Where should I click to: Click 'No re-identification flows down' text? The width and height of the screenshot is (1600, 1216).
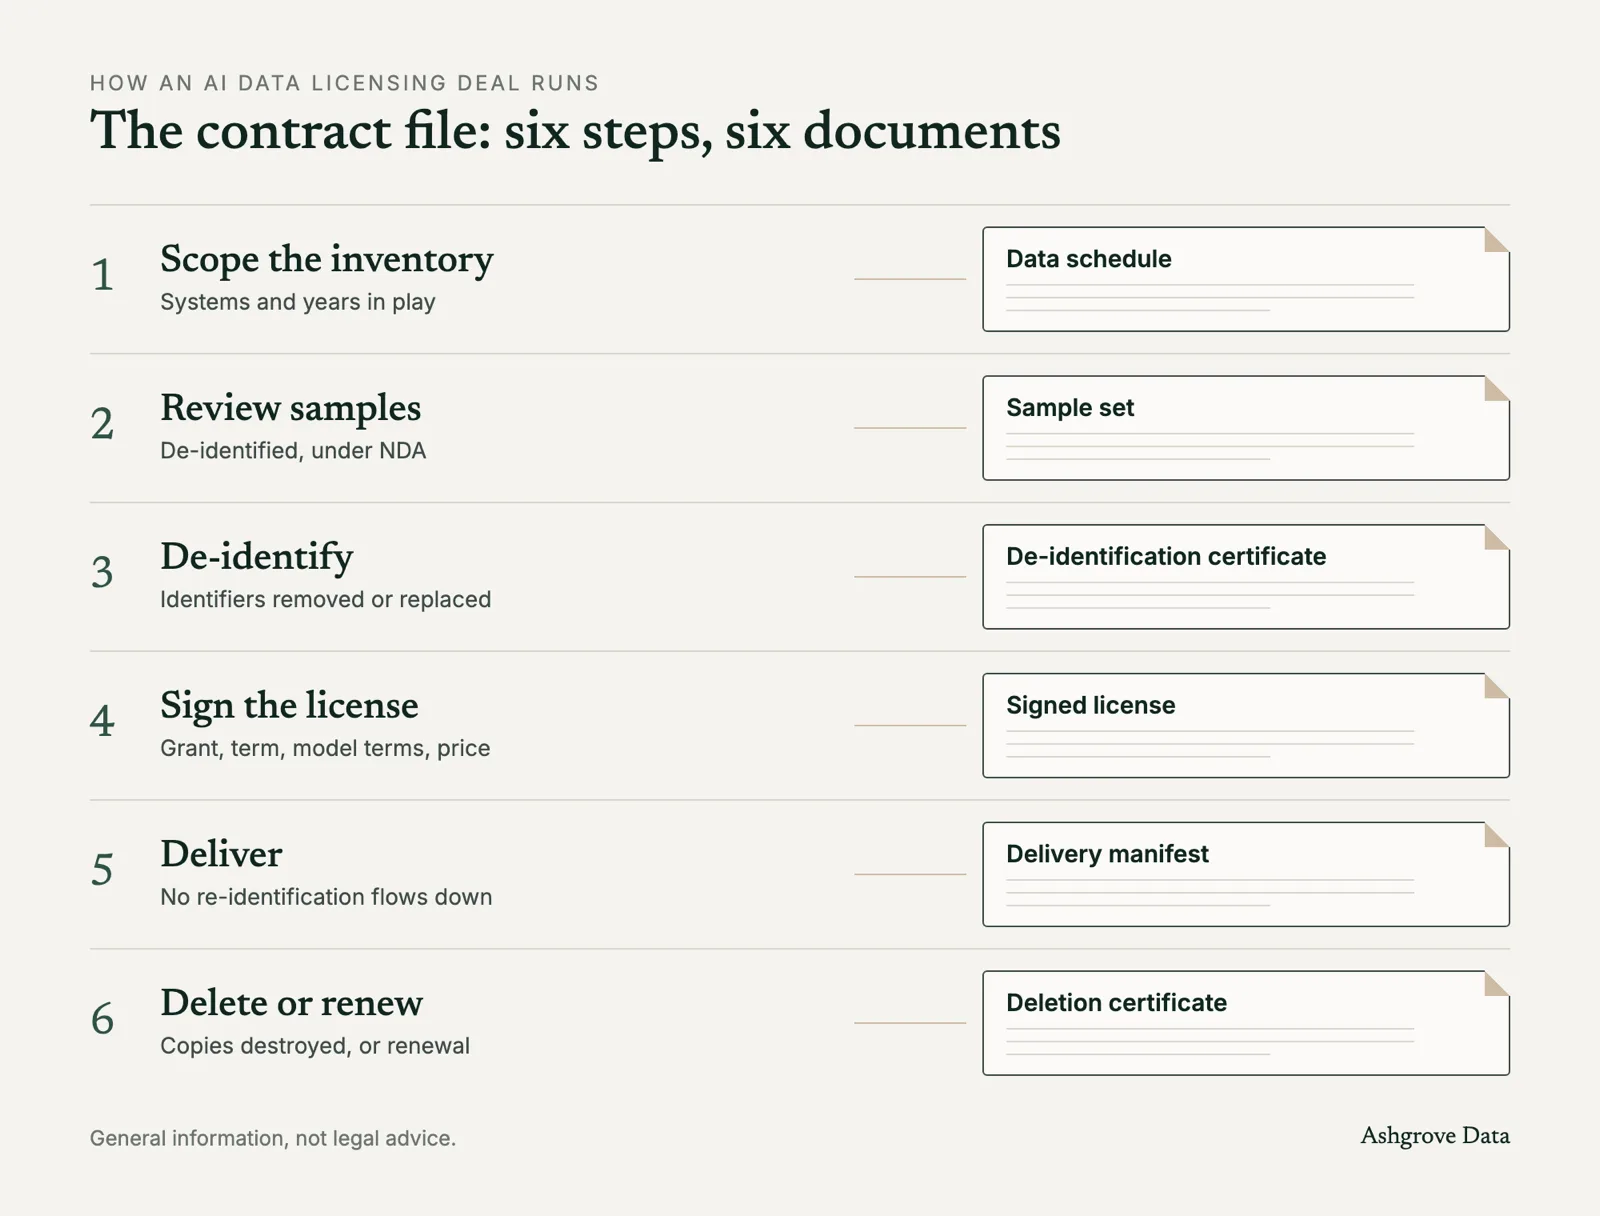coord(326,897)
